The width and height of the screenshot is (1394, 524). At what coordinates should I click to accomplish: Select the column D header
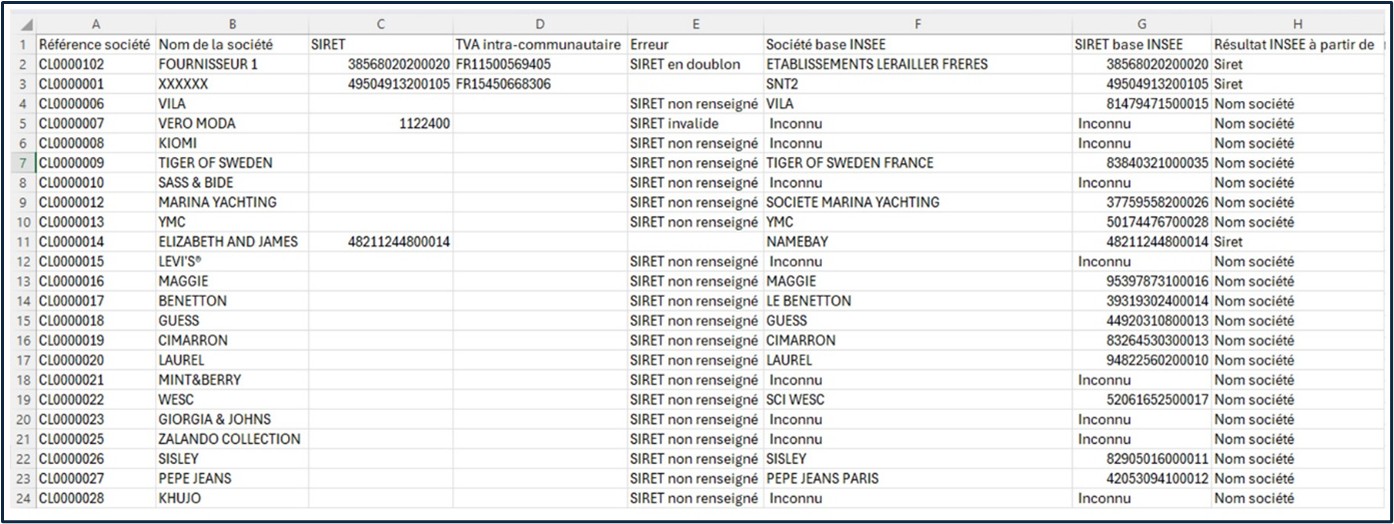tap(540, 25)
